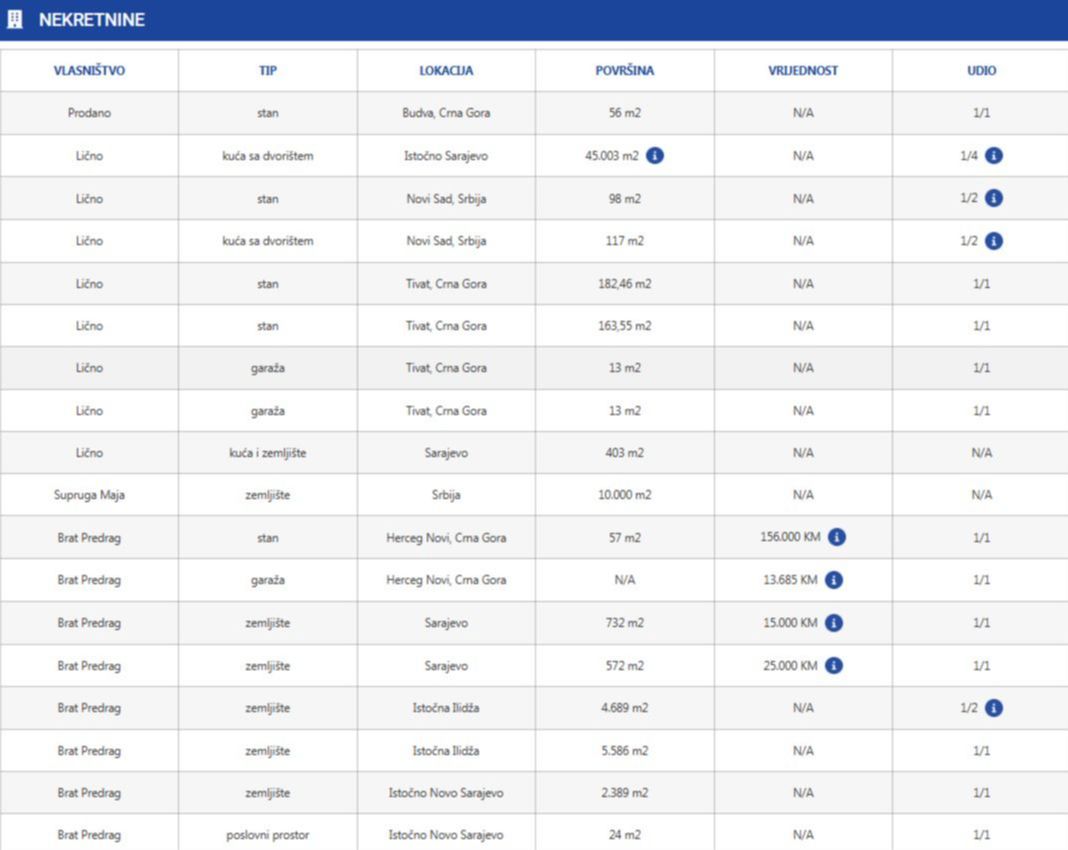Click info icon beside the 1/4 share

click(x=993, y=156)
